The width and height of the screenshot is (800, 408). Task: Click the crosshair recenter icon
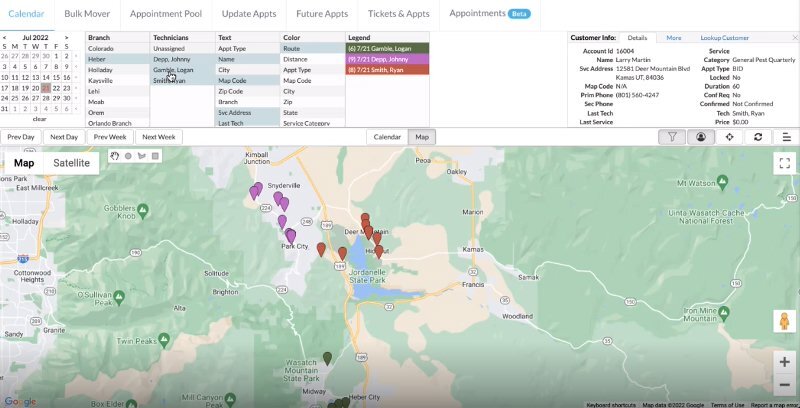click(x=729, y=137)
